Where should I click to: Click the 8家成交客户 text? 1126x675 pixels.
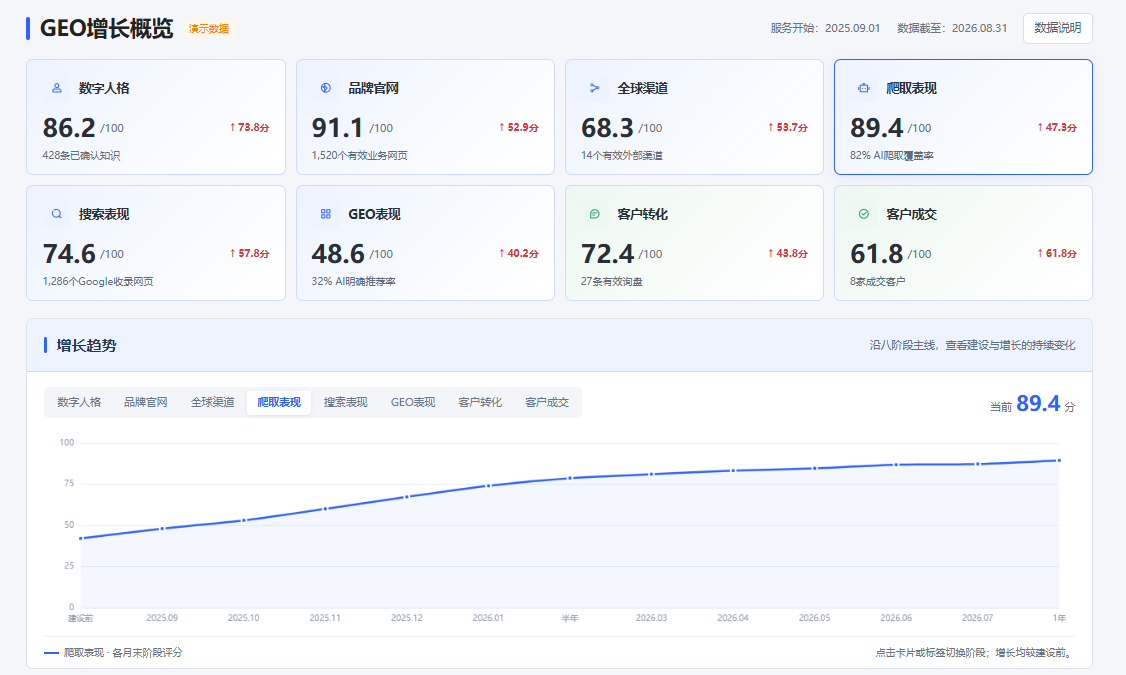point(878,281)
